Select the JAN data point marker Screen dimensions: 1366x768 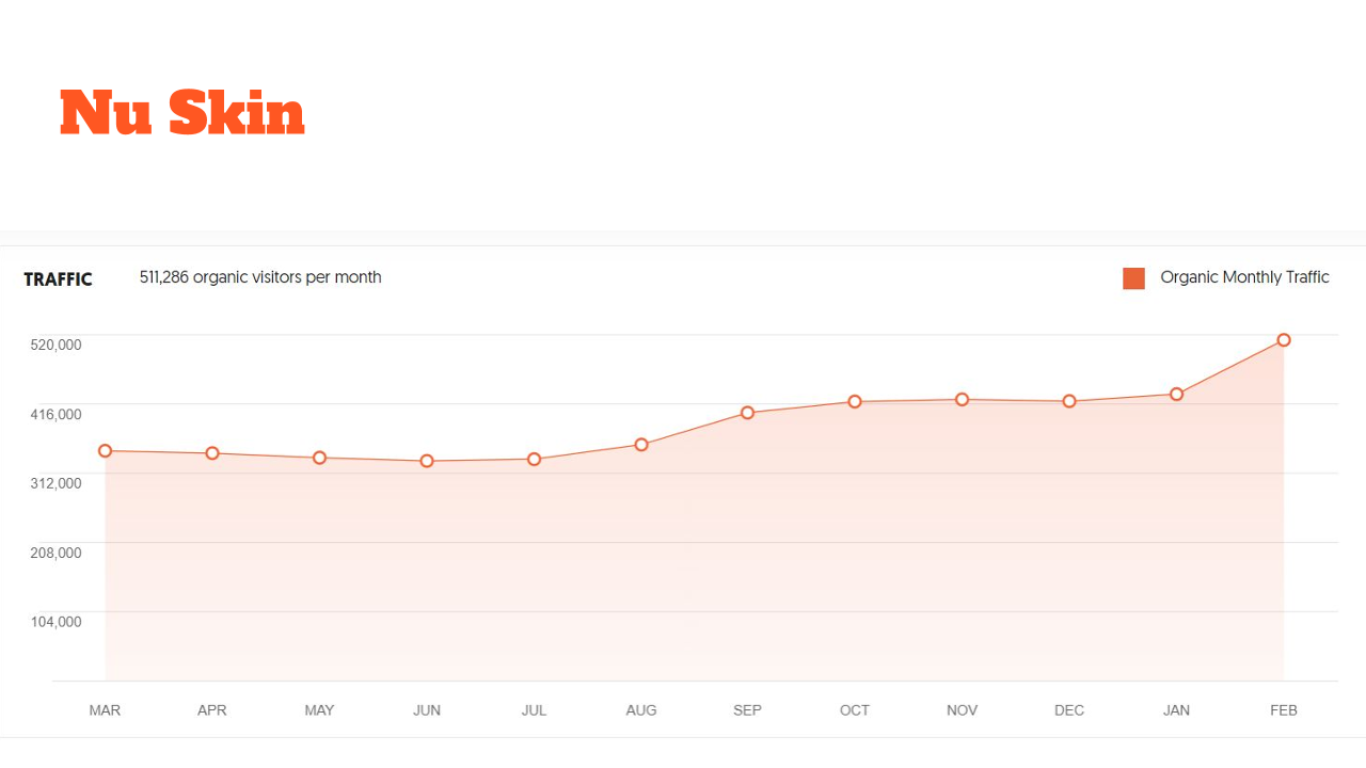point(1177,394)
